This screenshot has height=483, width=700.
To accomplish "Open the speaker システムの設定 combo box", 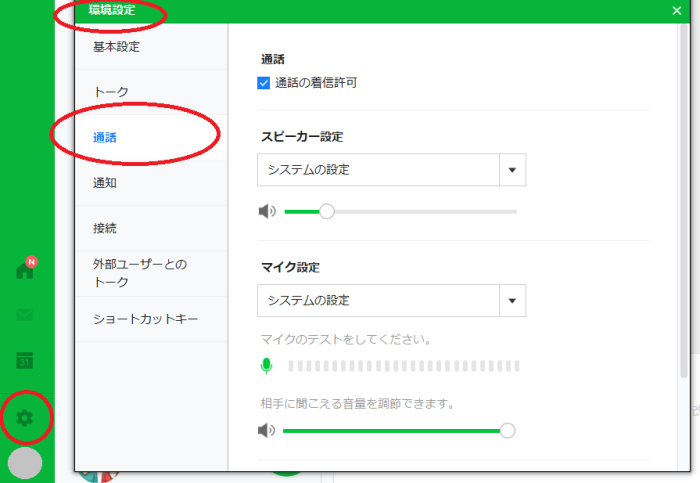I will tap(392, 170).
